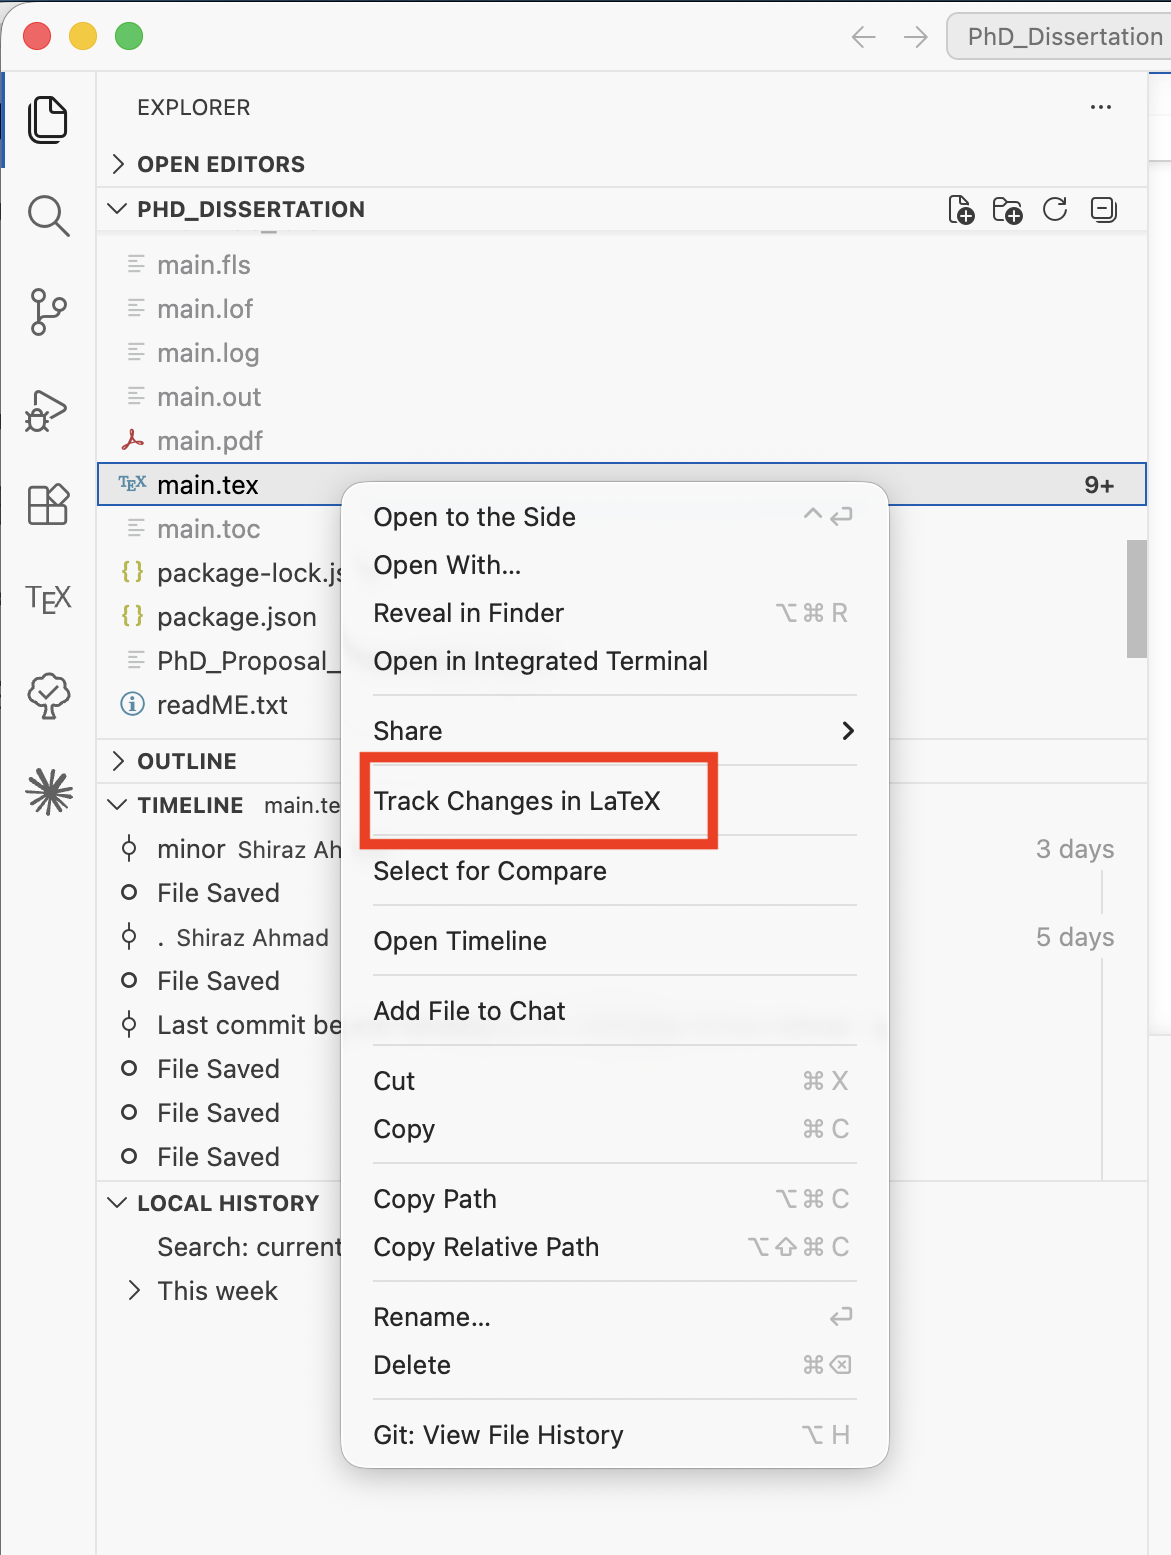This screenshot has height=1555, width=1171.
Task: Open the Source Control view icon
Action: click(x=48, y=312)
